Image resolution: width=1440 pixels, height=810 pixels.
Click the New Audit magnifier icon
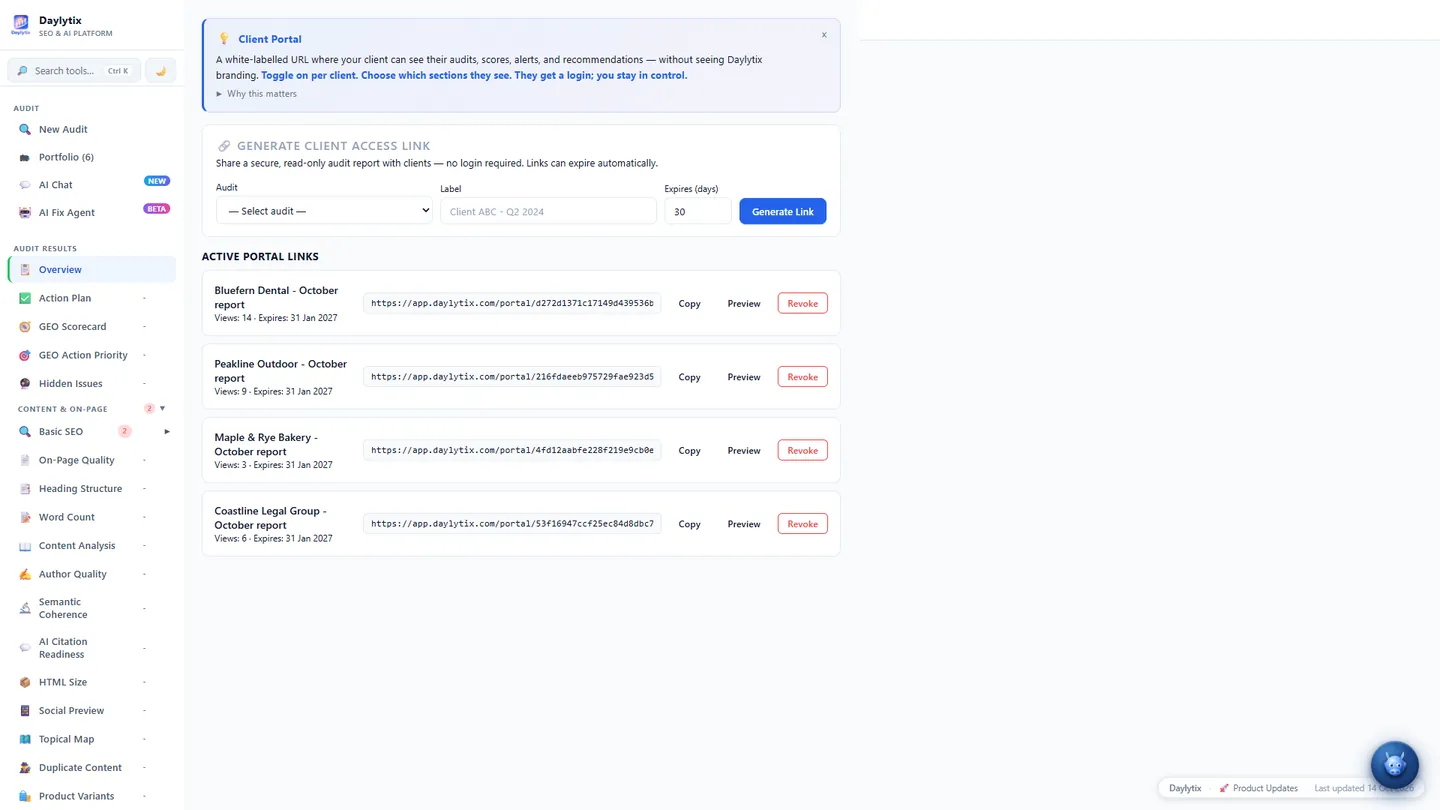click(x=25, y=130)
